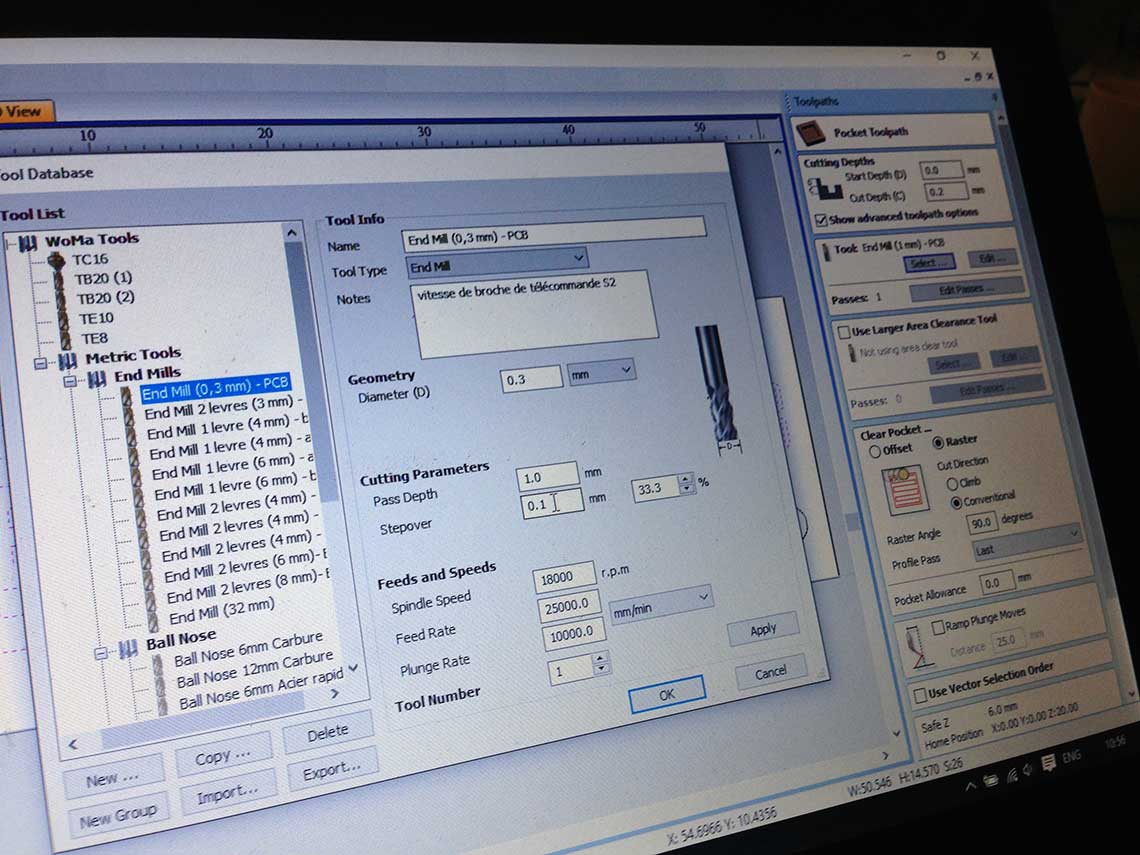1140x855 pixels.
Task: Click the Notes text area
Action: coord(533,313)
